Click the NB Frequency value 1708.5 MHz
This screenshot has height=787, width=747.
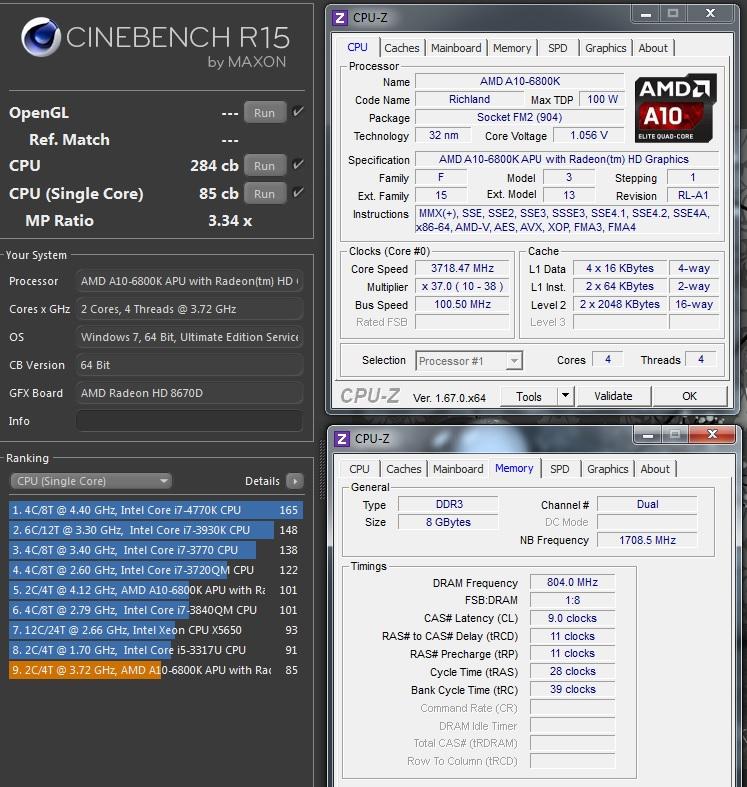pyautogui.click(x=647, y=540)
